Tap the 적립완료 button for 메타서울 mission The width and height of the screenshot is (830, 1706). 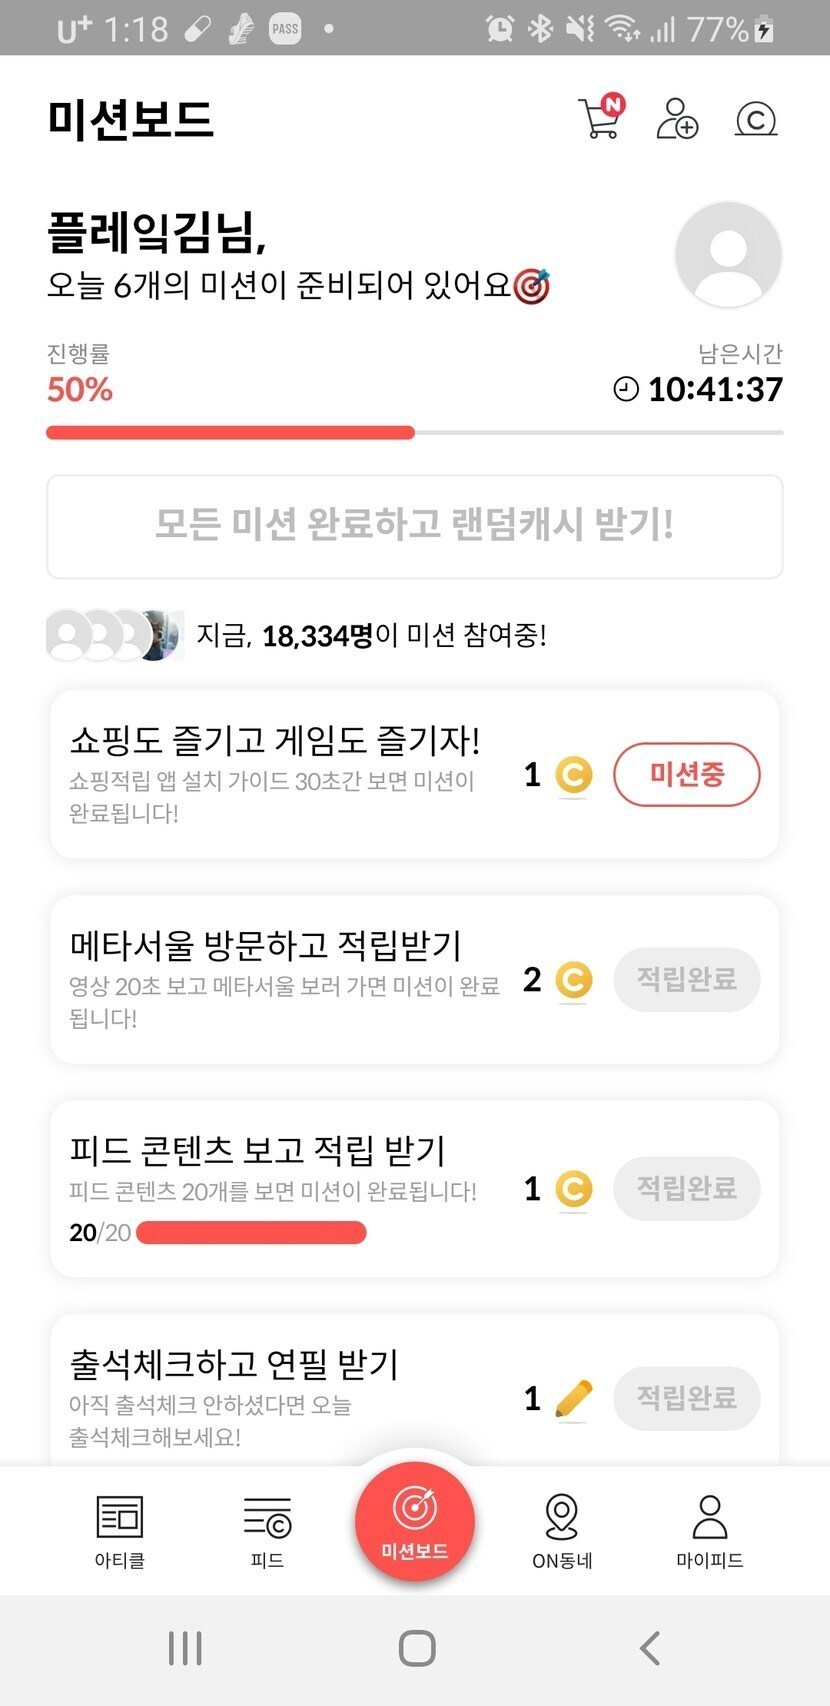coord(687,979)
